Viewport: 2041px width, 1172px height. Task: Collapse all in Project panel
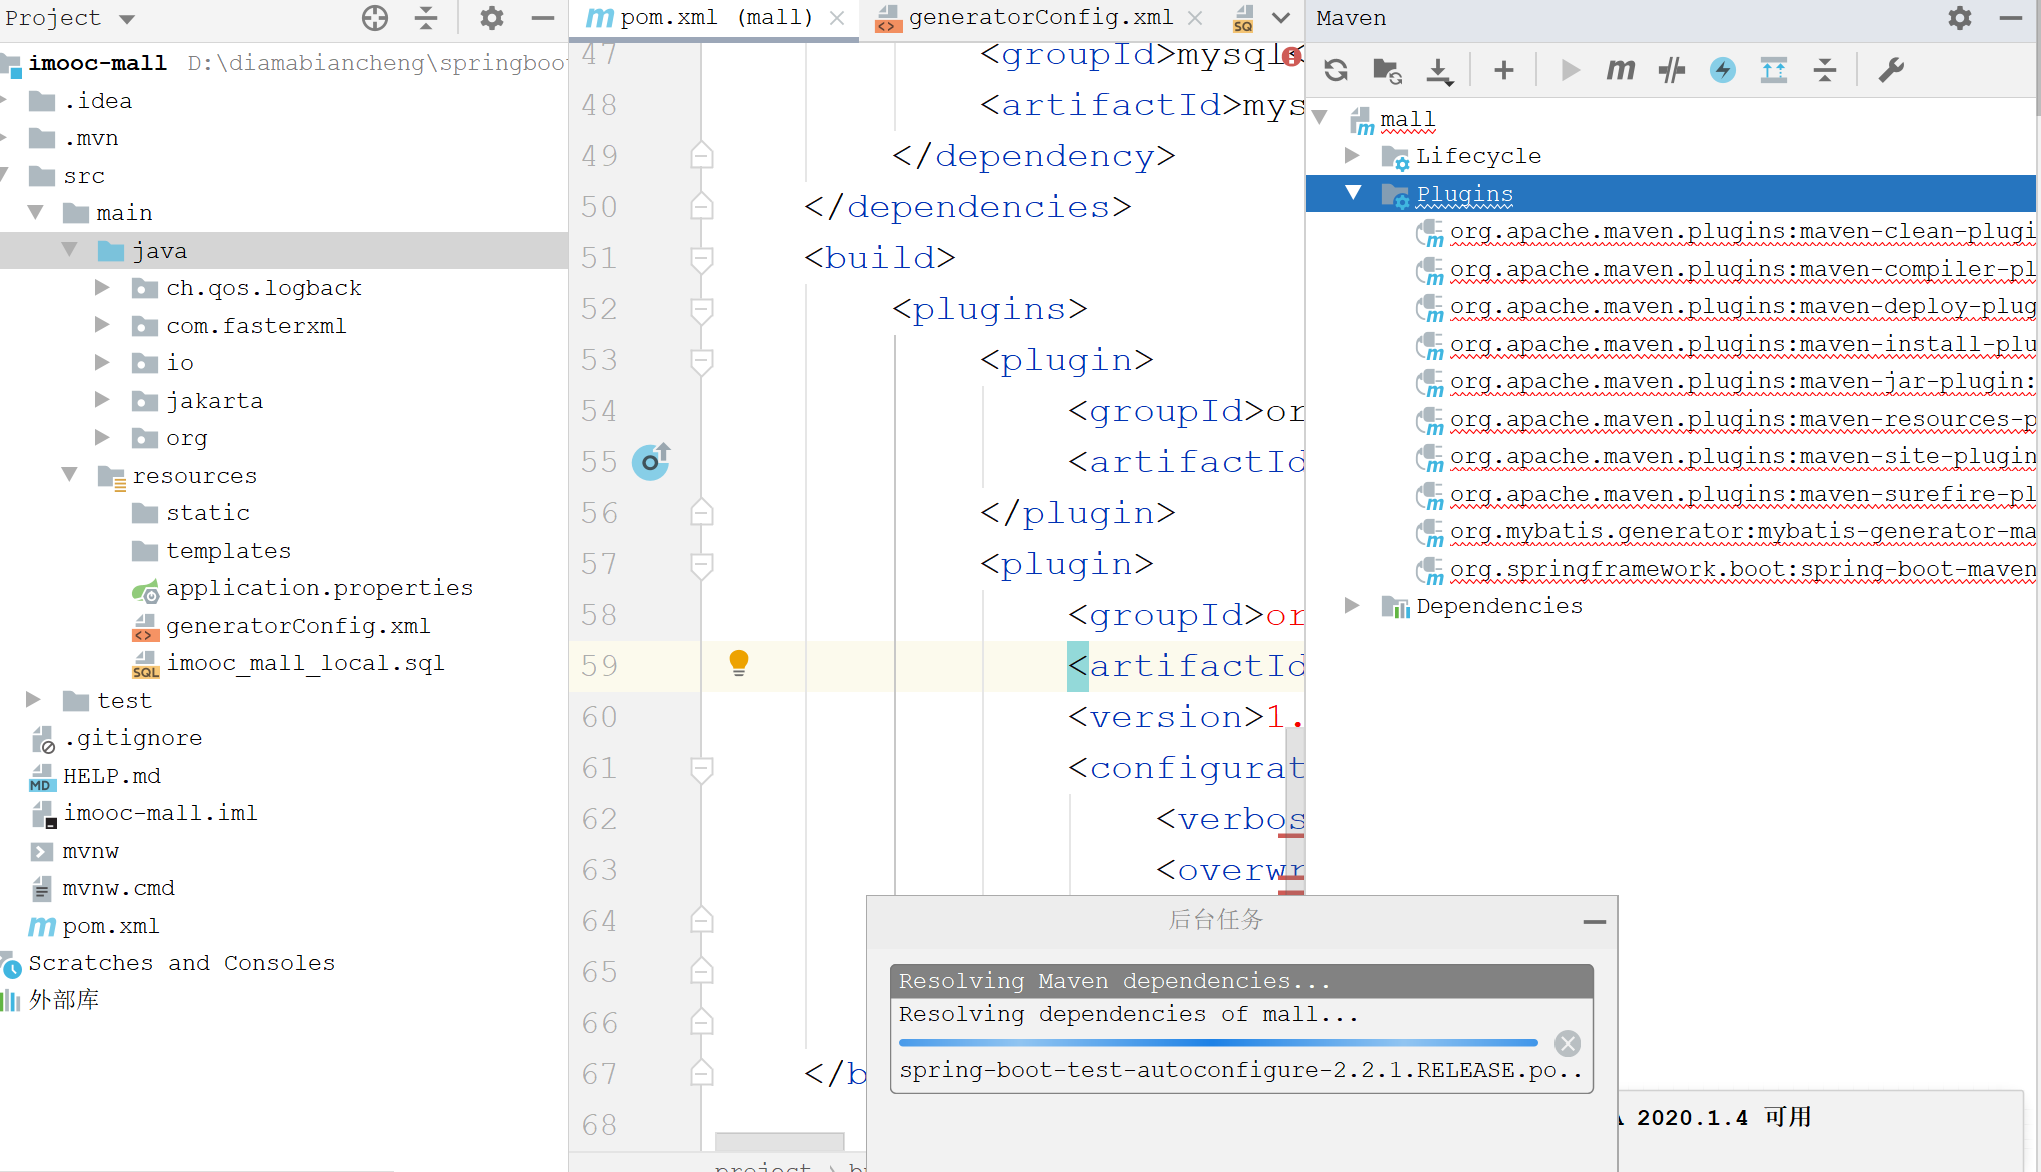(x=426, y=18)
